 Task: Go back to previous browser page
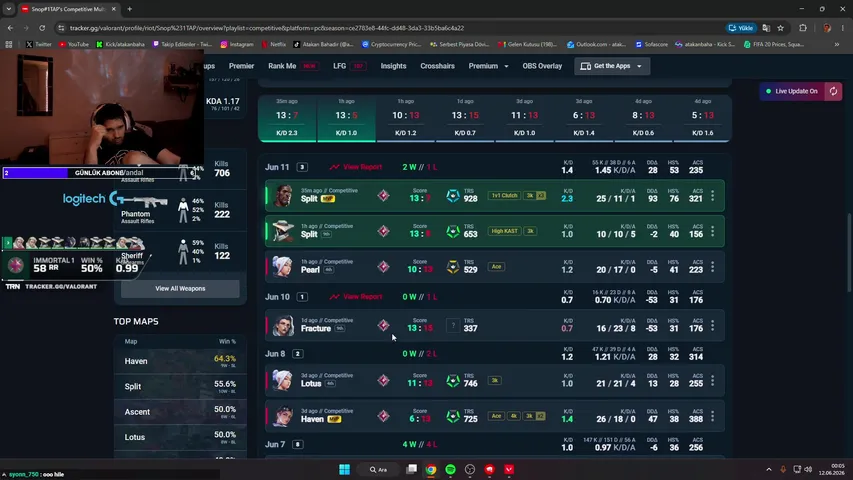point(10,28)
